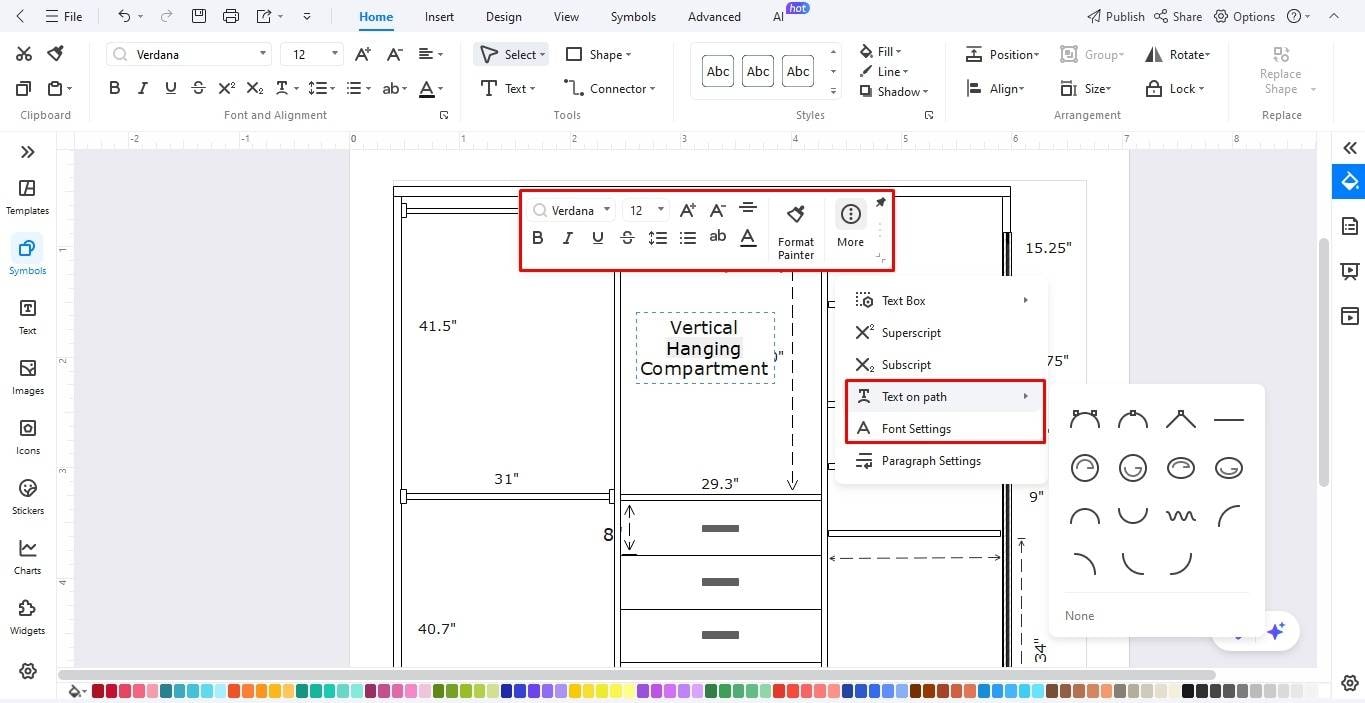Screen dimensions: 1365x703
Task: Click Format Painter in floating toolbar
Action: [x=796, y=232]
